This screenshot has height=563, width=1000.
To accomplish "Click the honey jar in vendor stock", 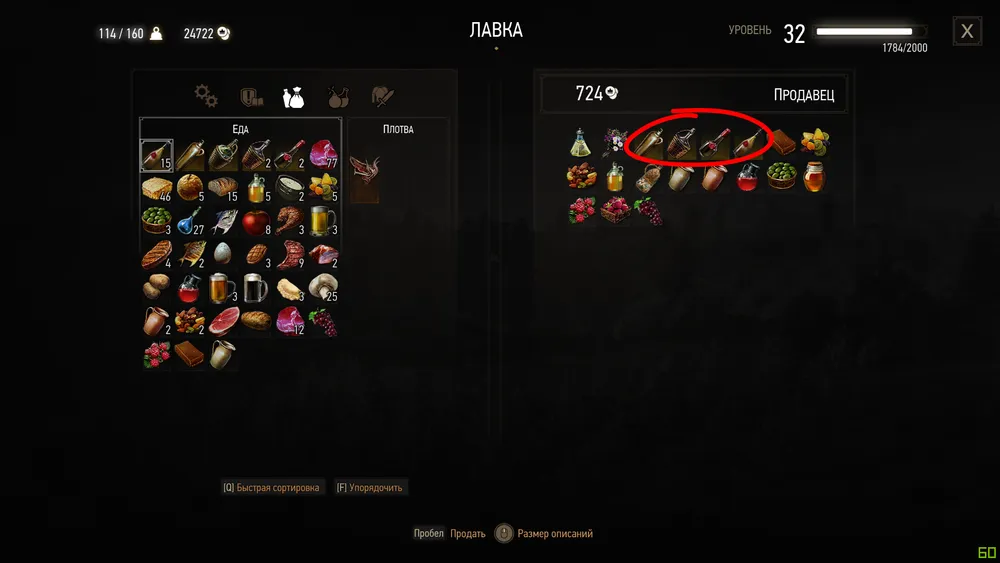I will pos(814,177).
